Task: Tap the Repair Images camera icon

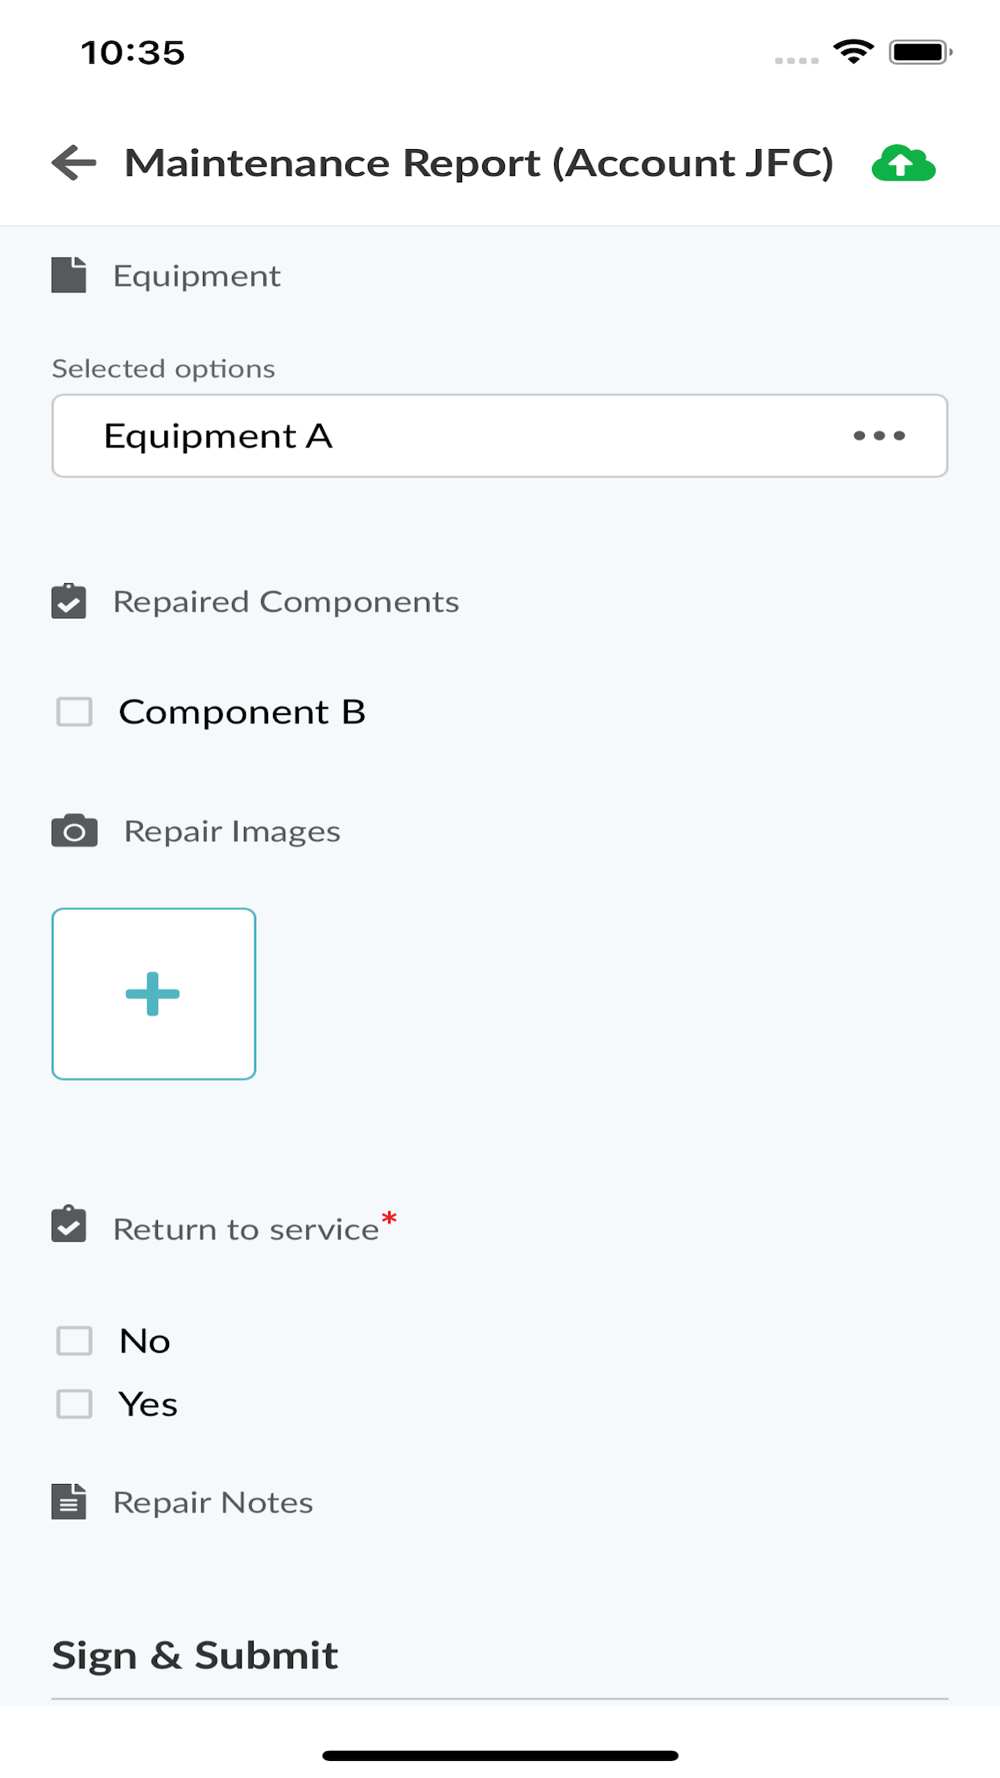Action: tap(74, 831)
